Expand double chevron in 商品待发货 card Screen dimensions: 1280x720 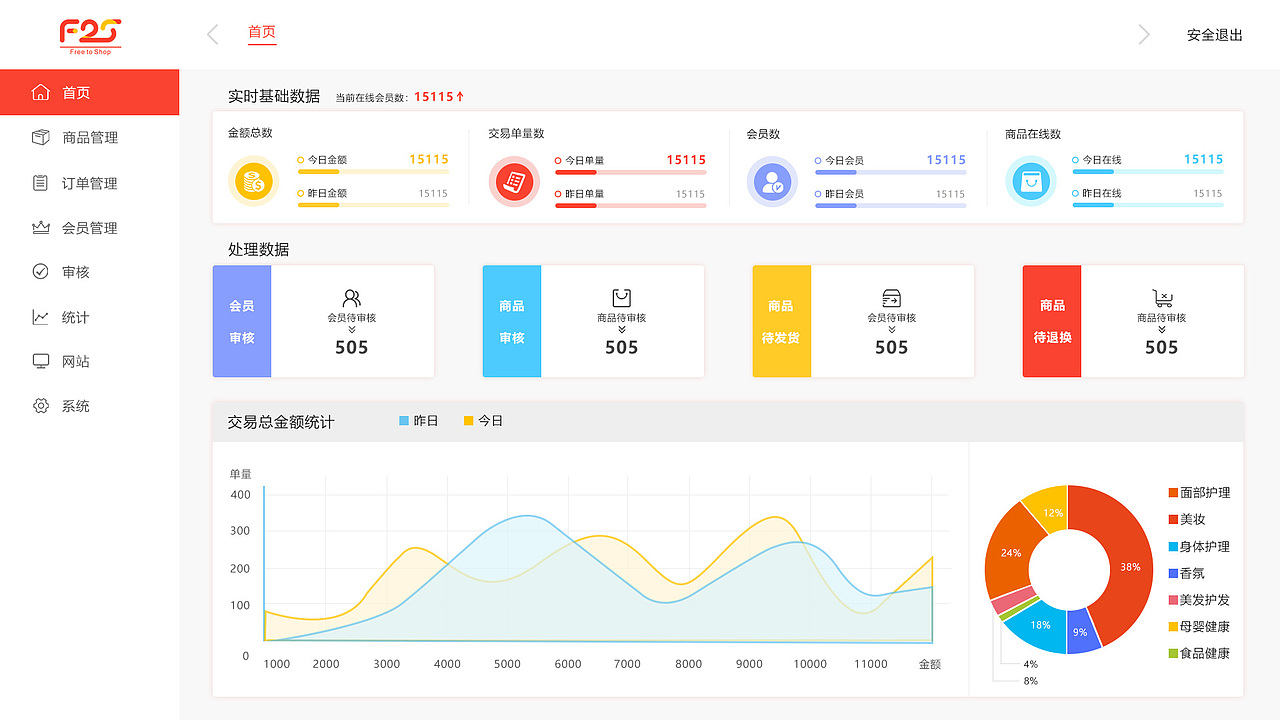(892, 330)
